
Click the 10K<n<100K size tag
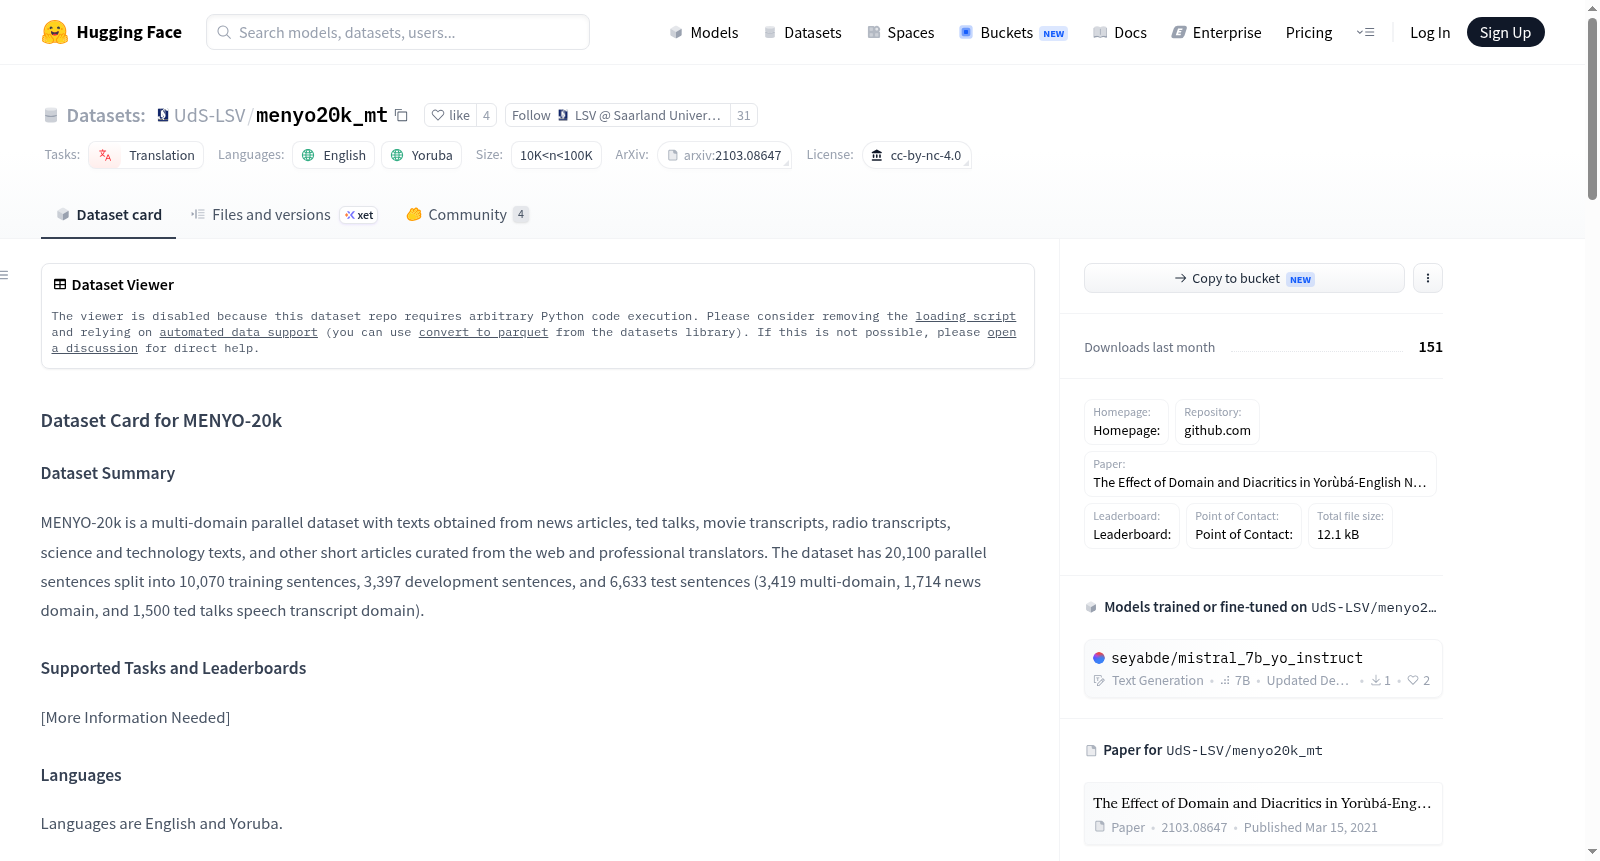[556, 155]
